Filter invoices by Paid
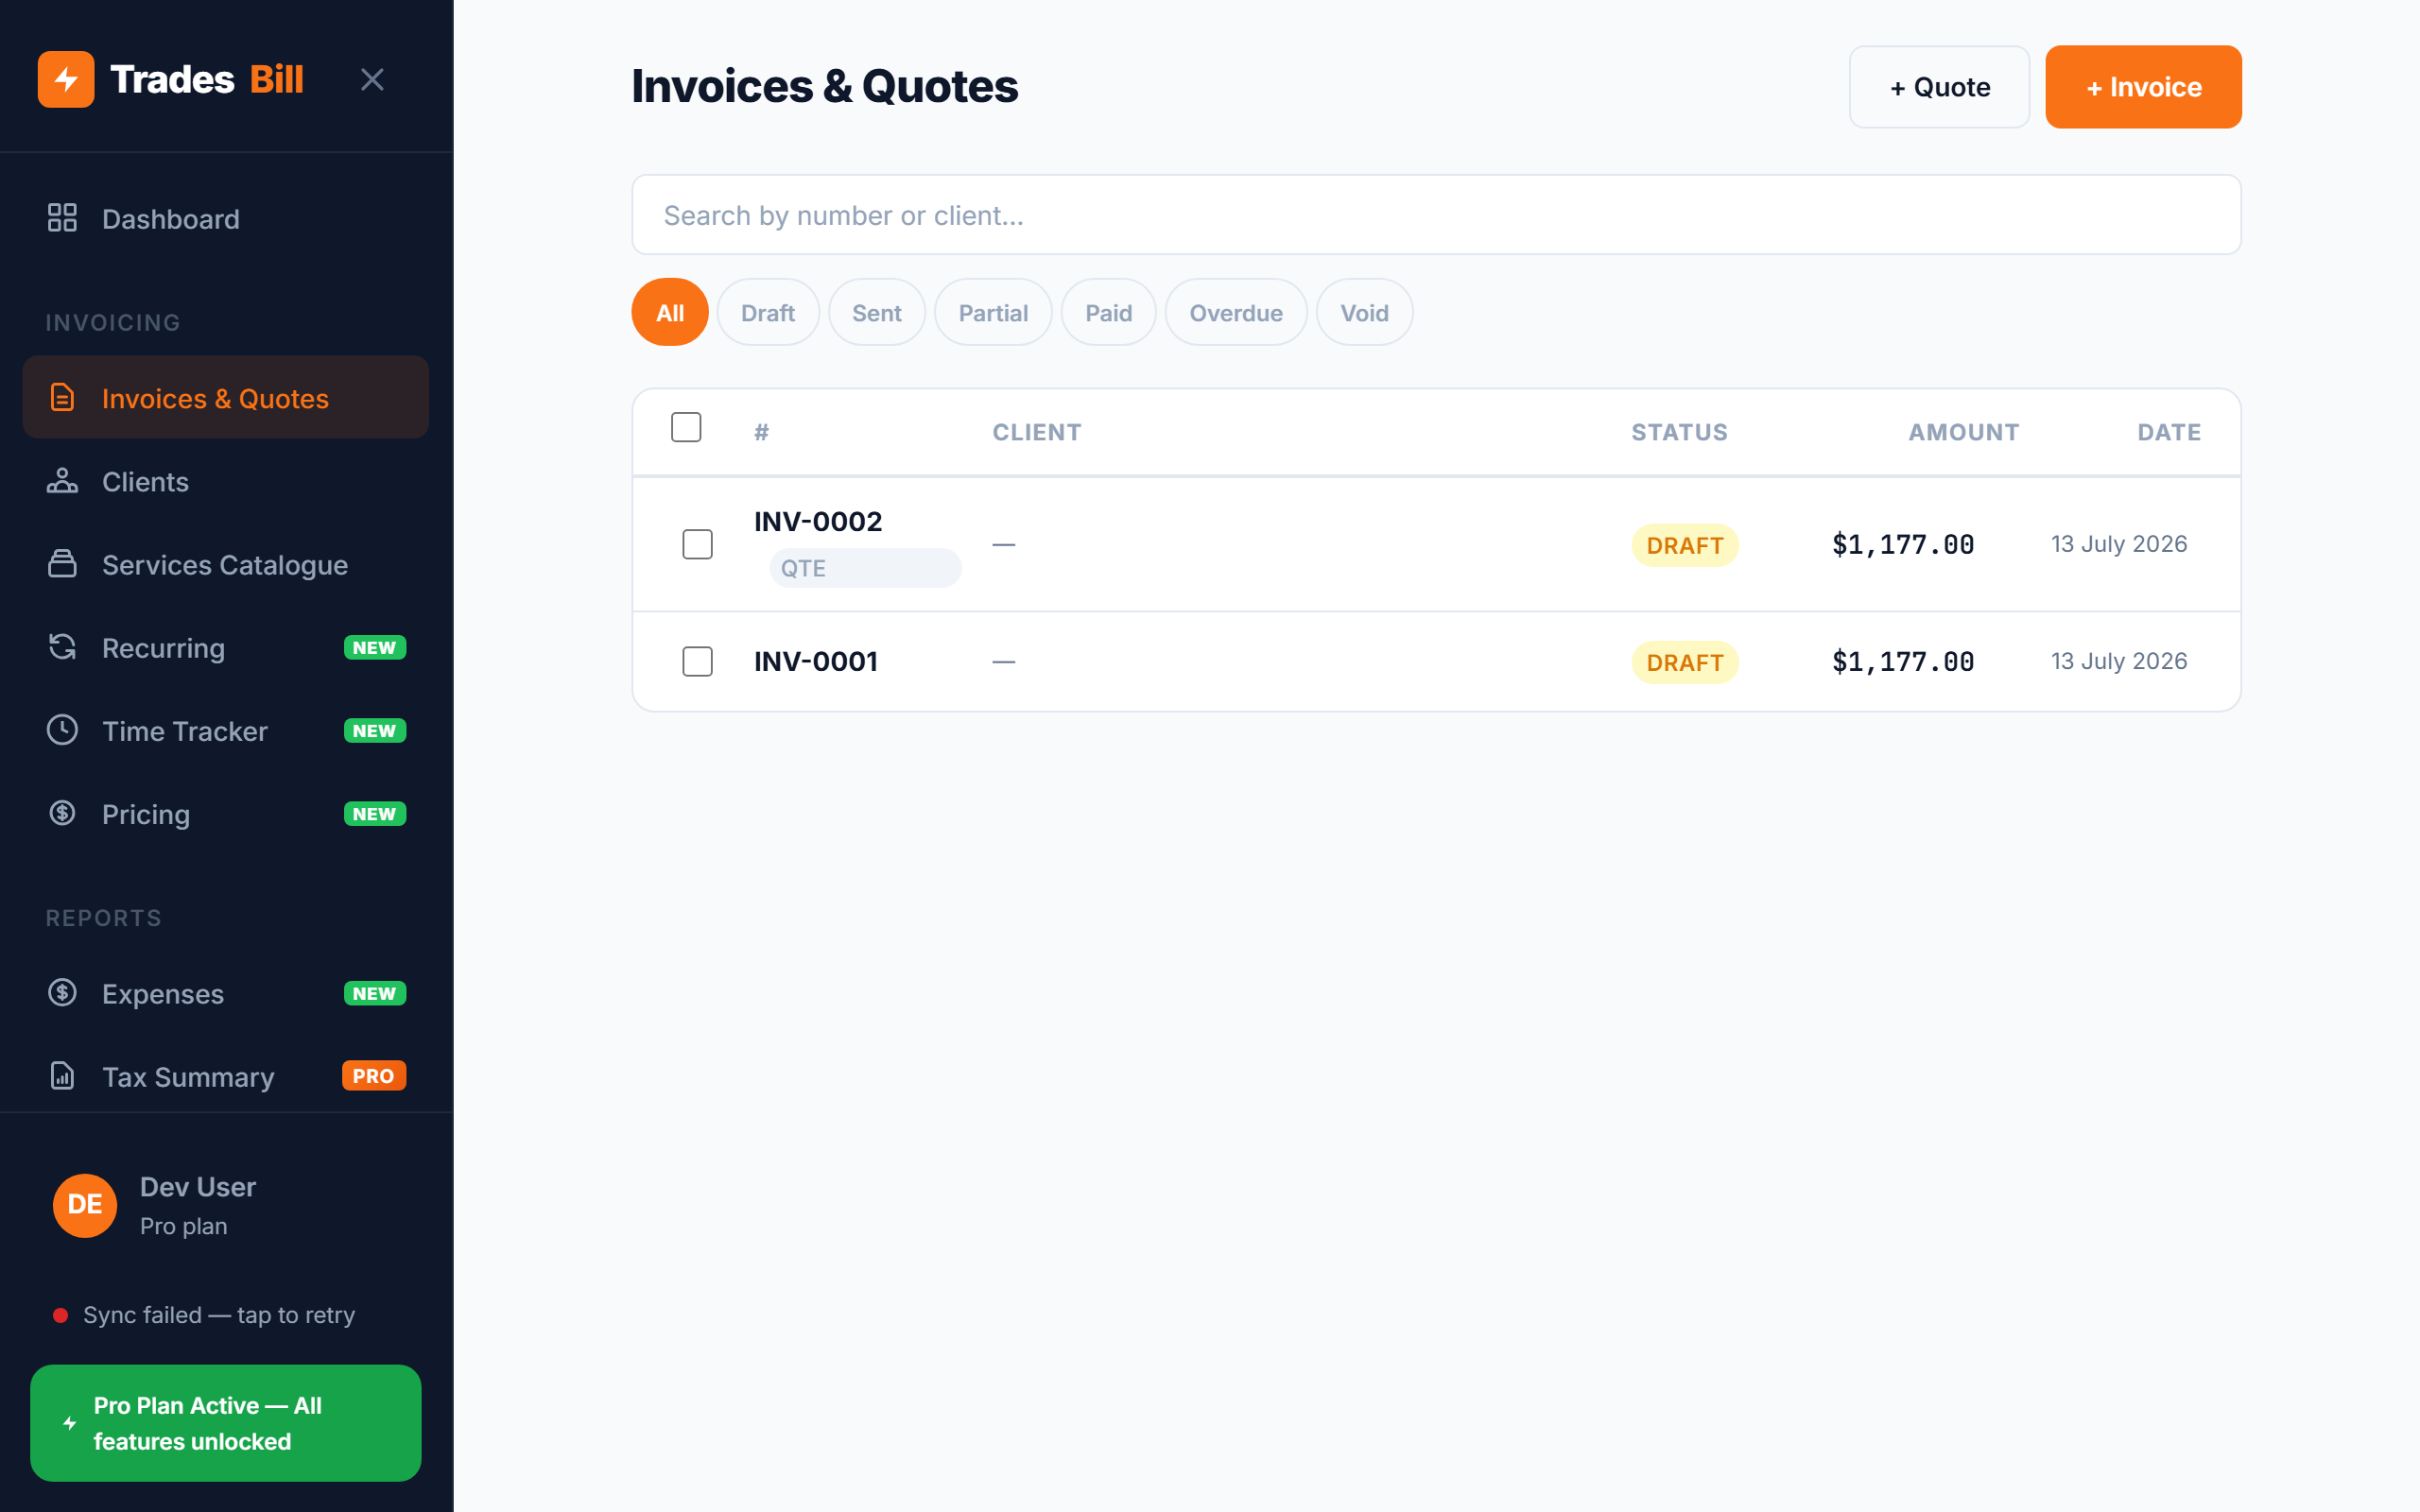This screenshot has width=2420, height=1512. point(1109,312)
